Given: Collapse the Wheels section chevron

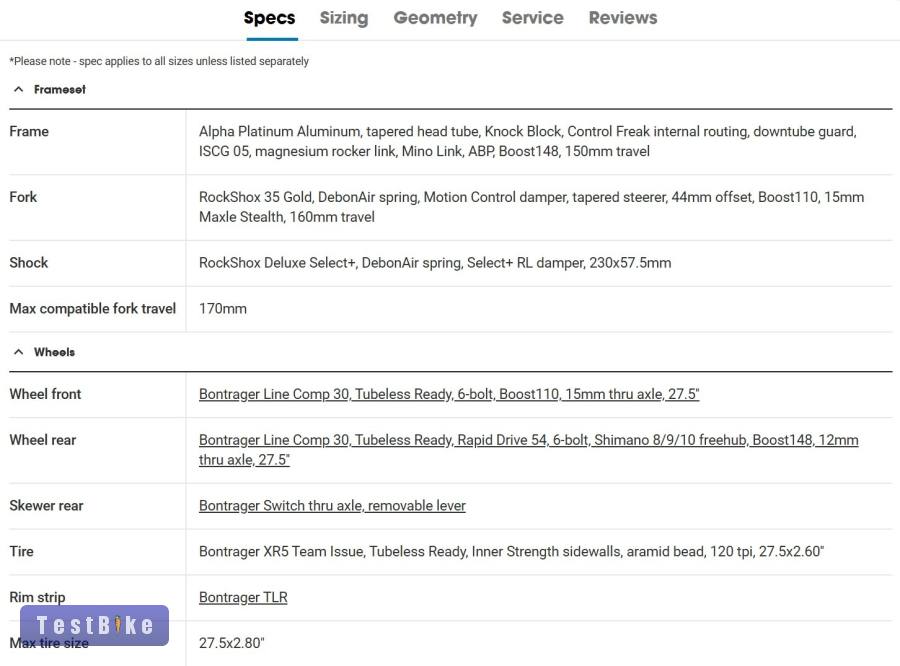Looking at the screenshot, I should [18, 352].
